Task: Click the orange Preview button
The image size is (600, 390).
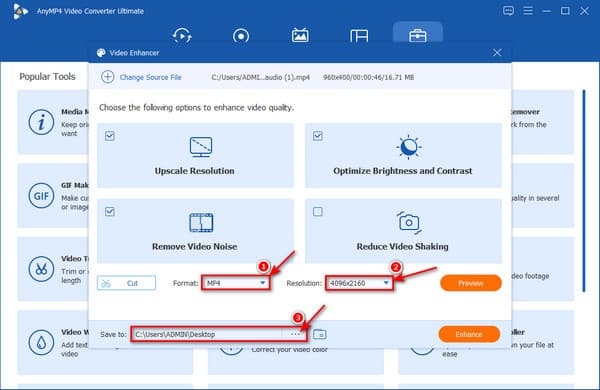Action: 471,283
